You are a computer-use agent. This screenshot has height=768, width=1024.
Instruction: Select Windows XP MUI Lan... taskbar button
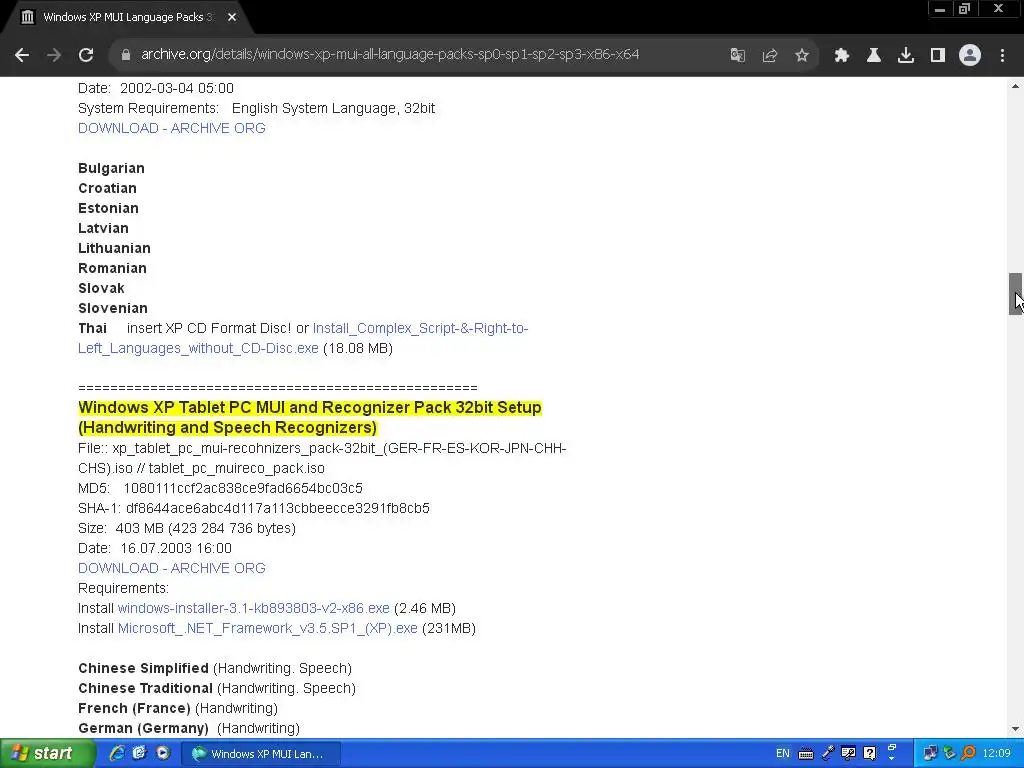tap(261, 754)
